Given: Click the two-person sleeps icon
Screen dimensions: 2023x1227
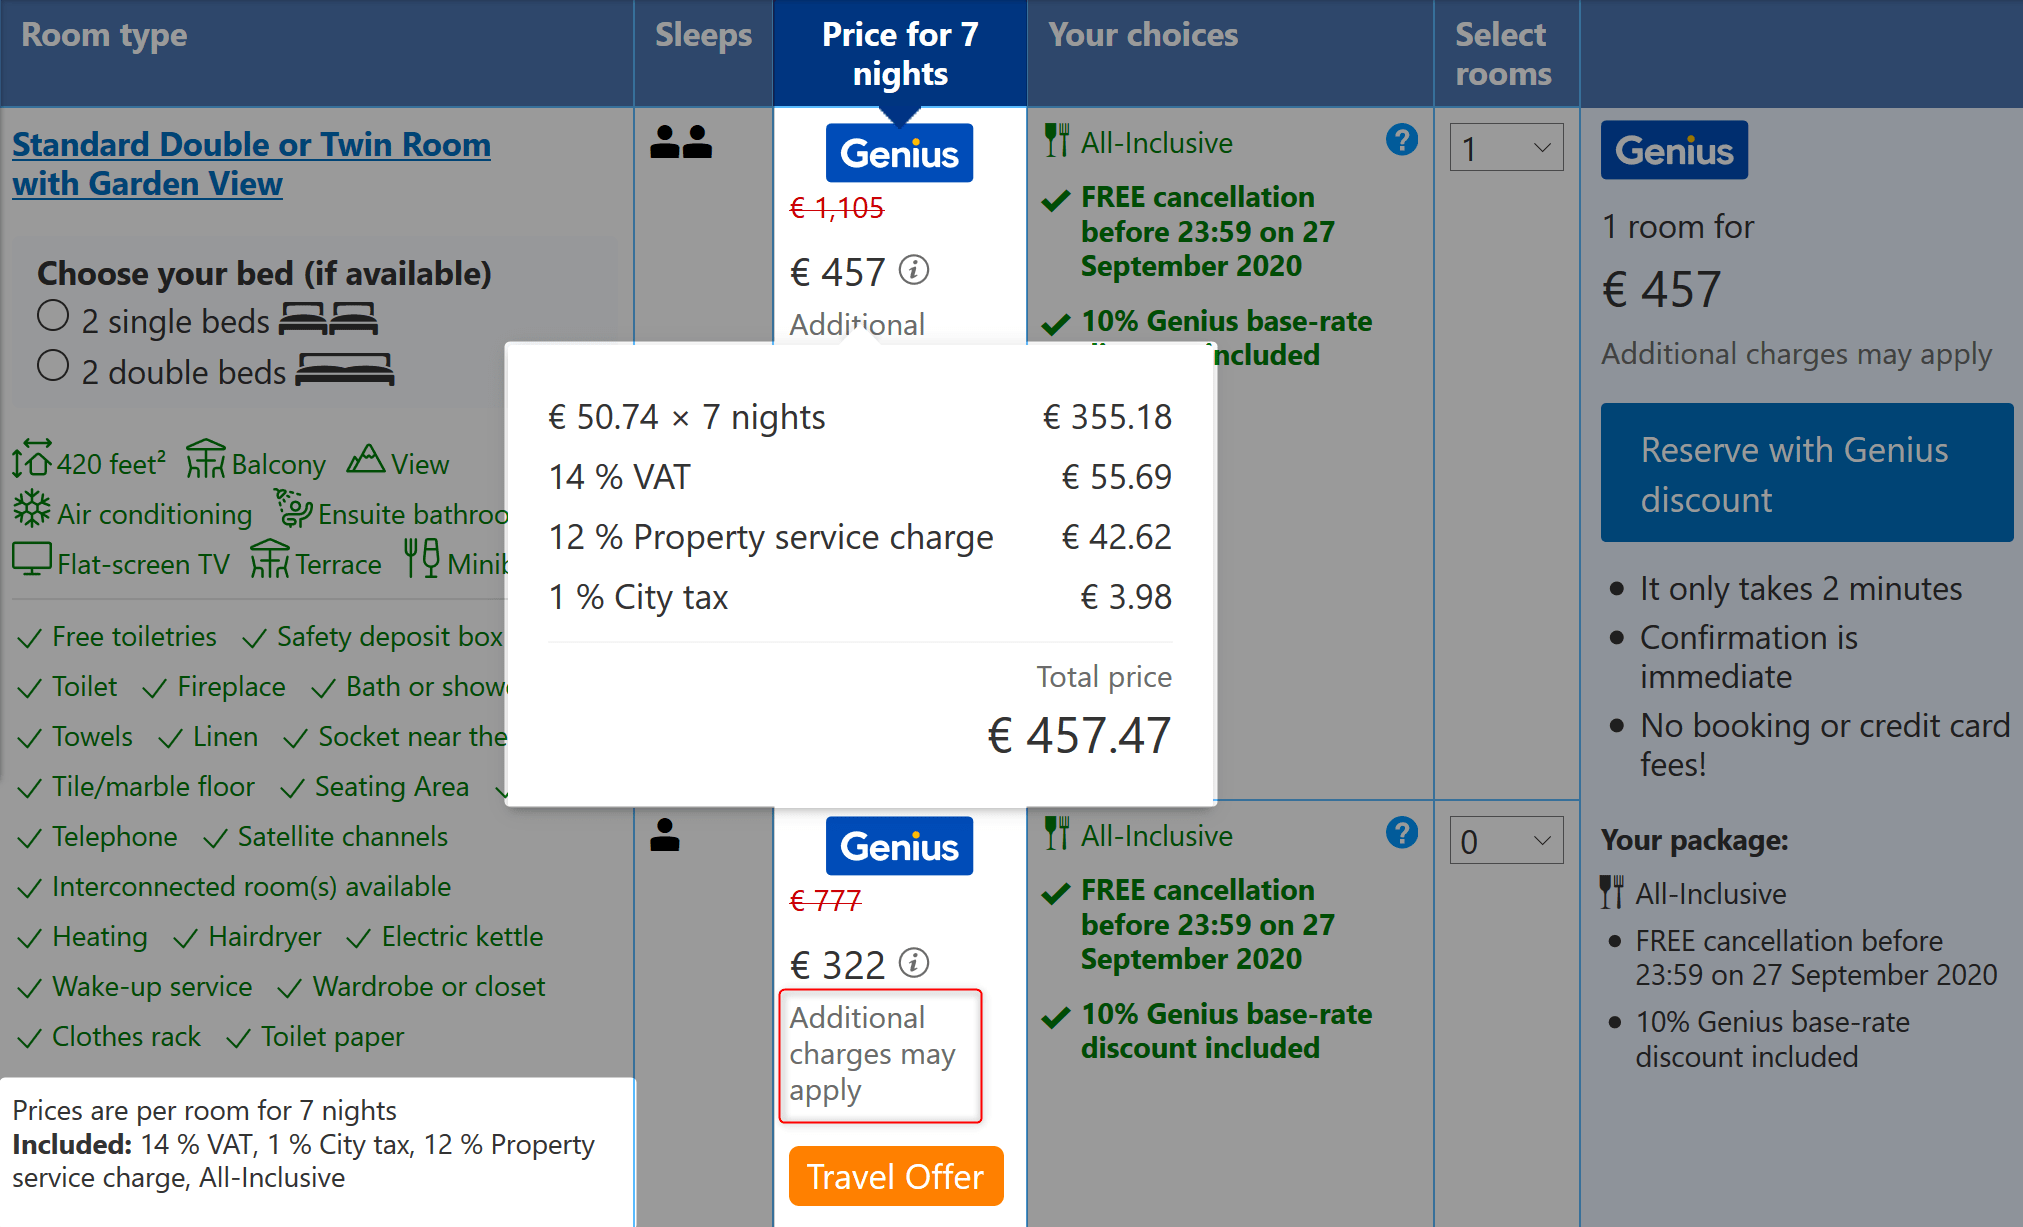Looking at the screenshot, I should coord(681,142).
